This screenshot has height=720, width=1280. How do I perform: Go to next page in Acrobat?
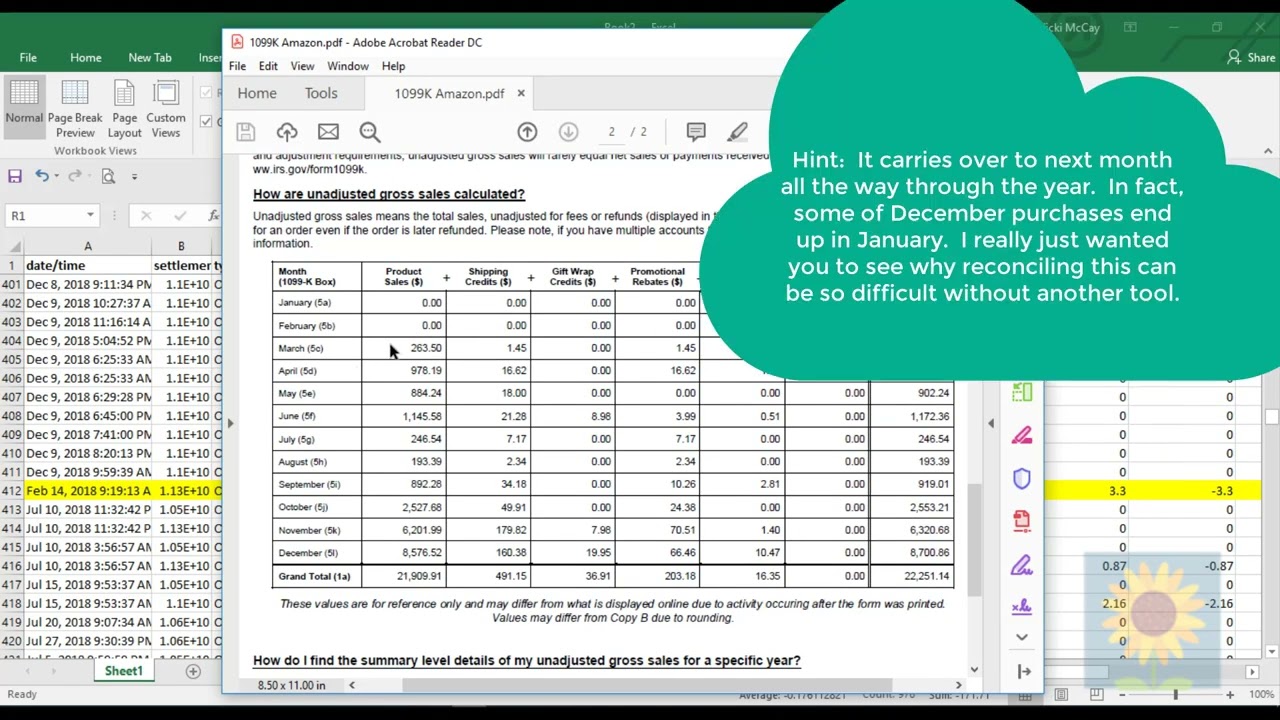coord(568,132)
